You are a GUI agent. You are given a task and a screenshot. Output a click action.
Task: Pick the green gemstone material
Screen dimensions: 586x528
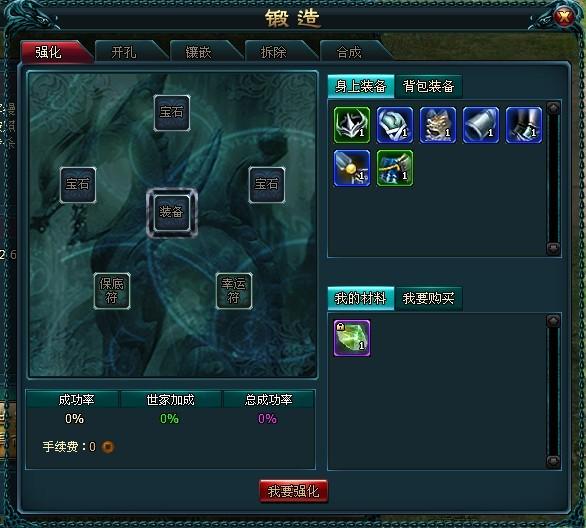tap(352, 338)
